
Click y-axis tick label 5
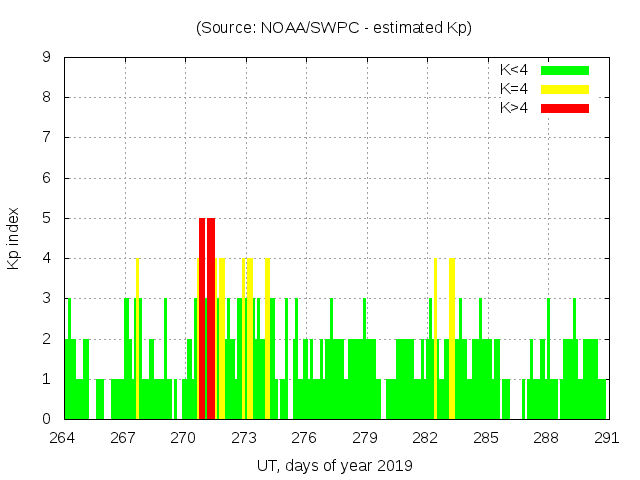click(x=46, y=218)
